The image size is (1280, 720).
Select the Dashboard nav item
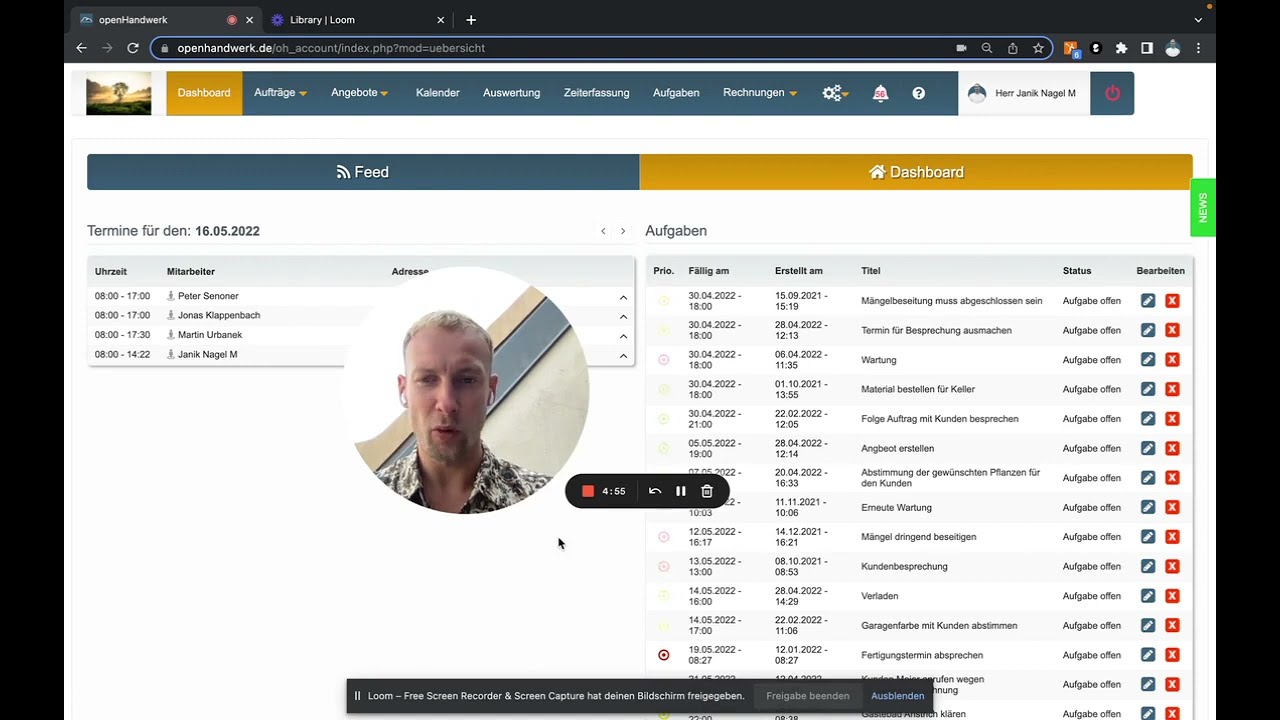pos(204,93)
